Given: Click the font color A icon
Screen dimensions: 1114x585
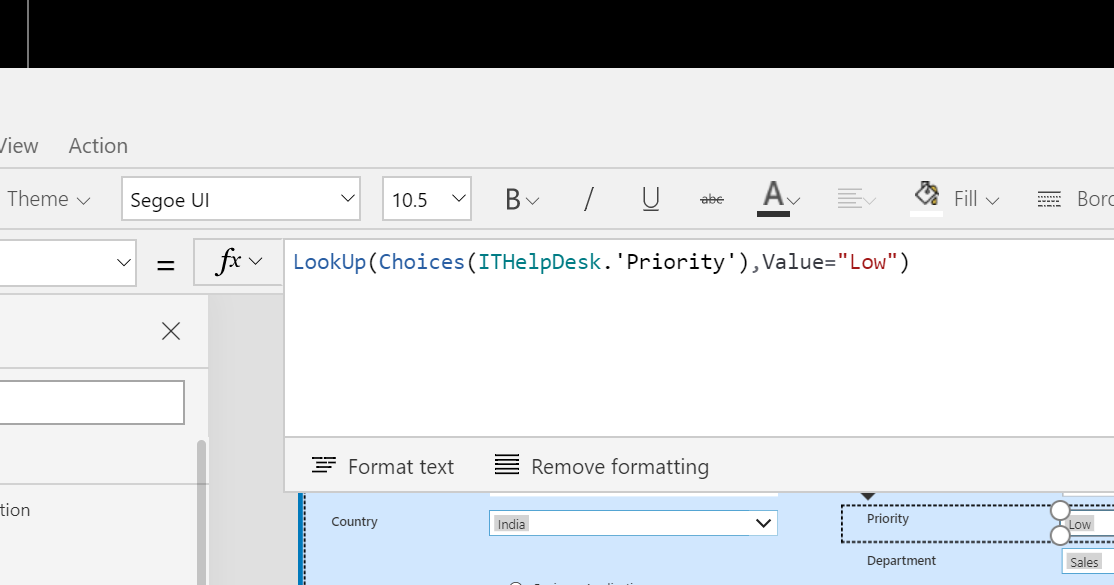Looking at the screenshot, I should pyautogui.click(x=773, y=195).
